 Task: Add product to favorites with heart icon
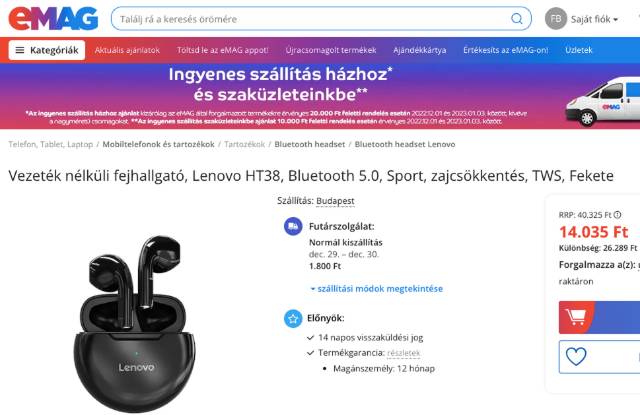coord(576,357)
